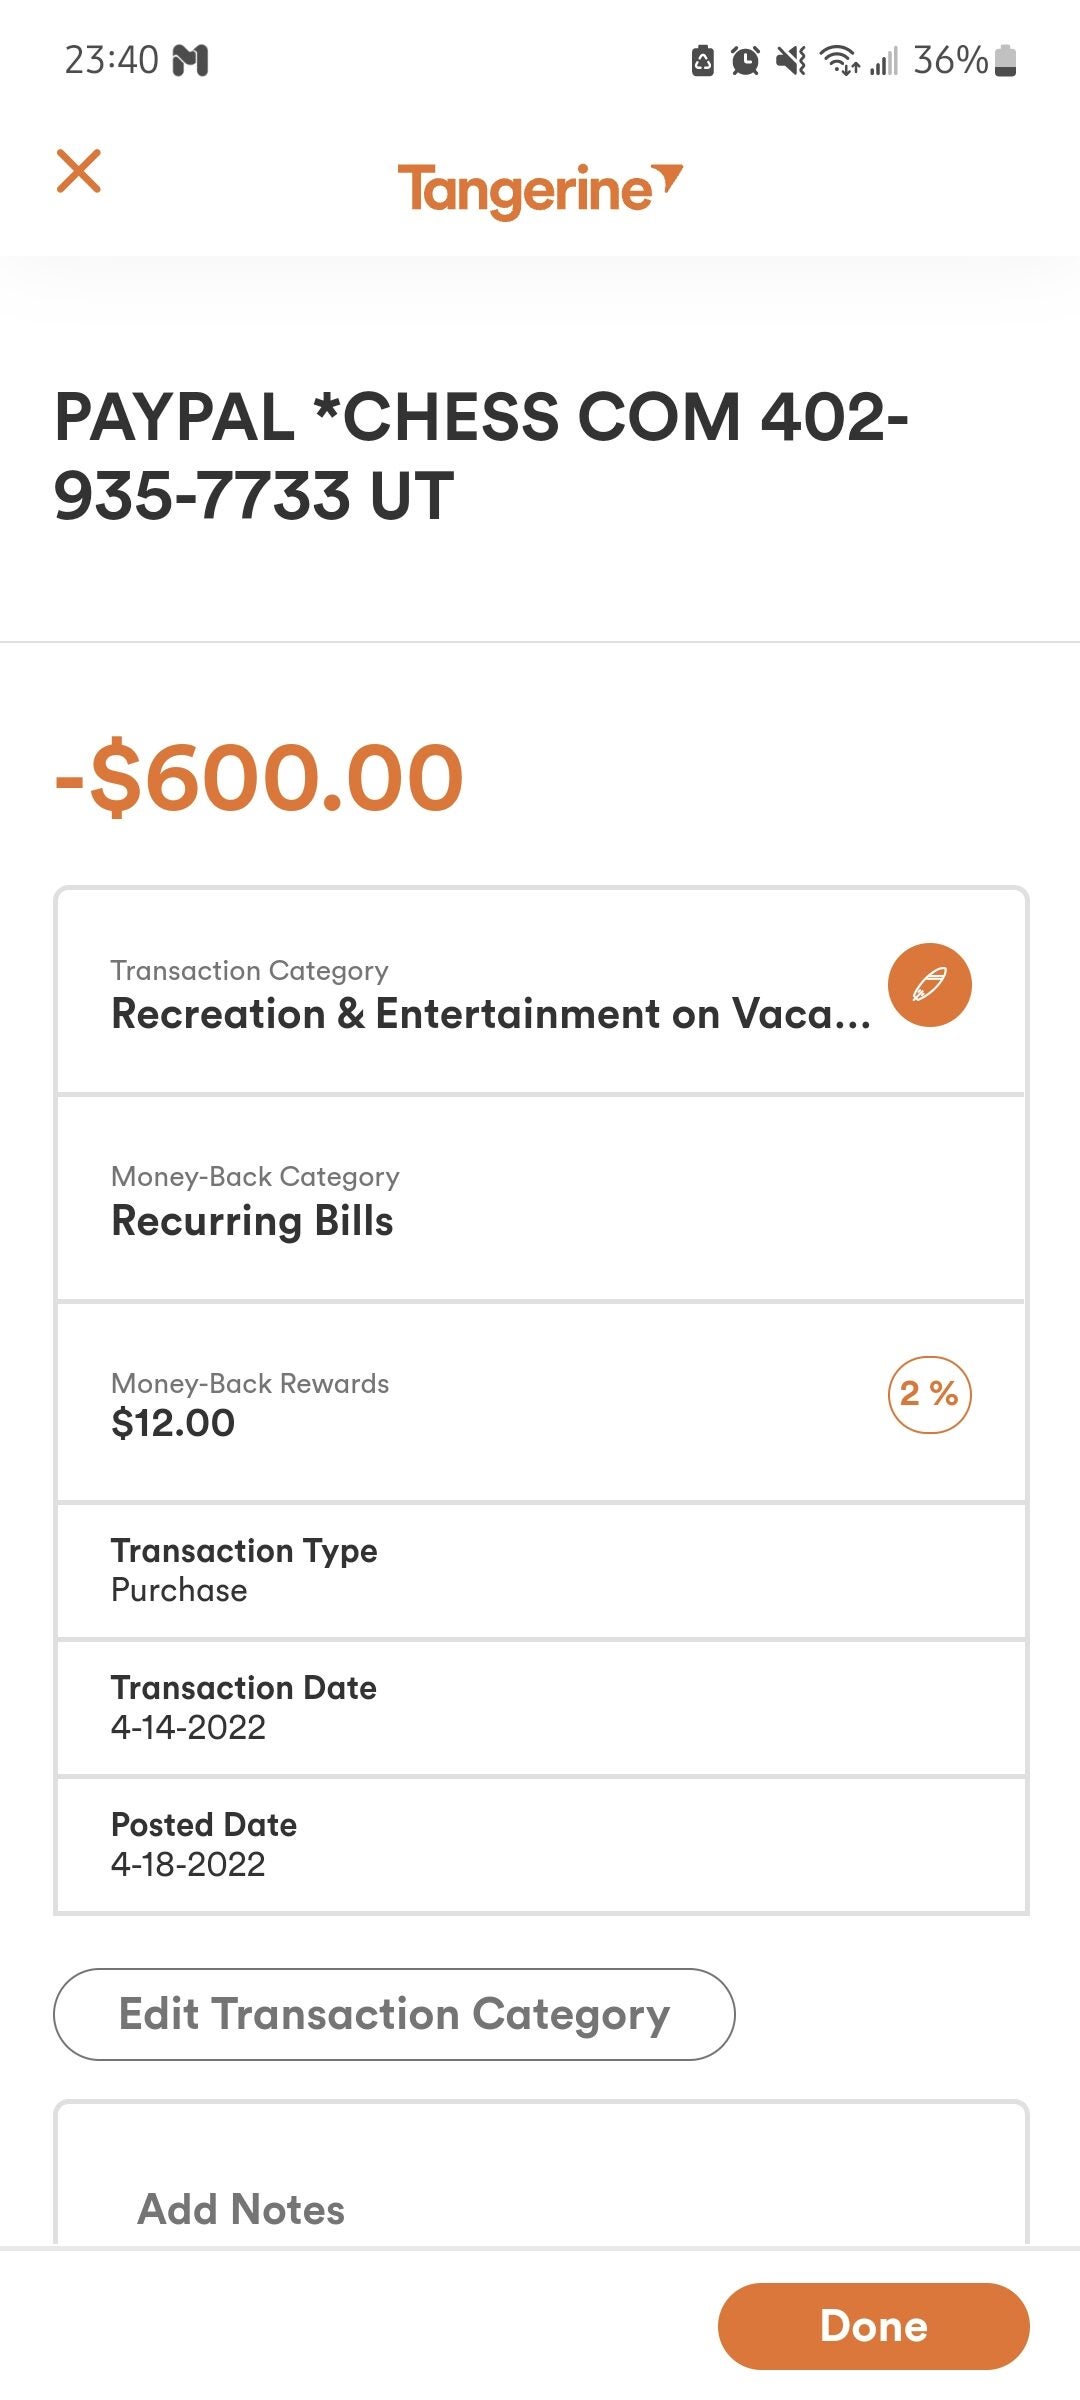Tap the orange edit category pencil icon

pos(929,985)
